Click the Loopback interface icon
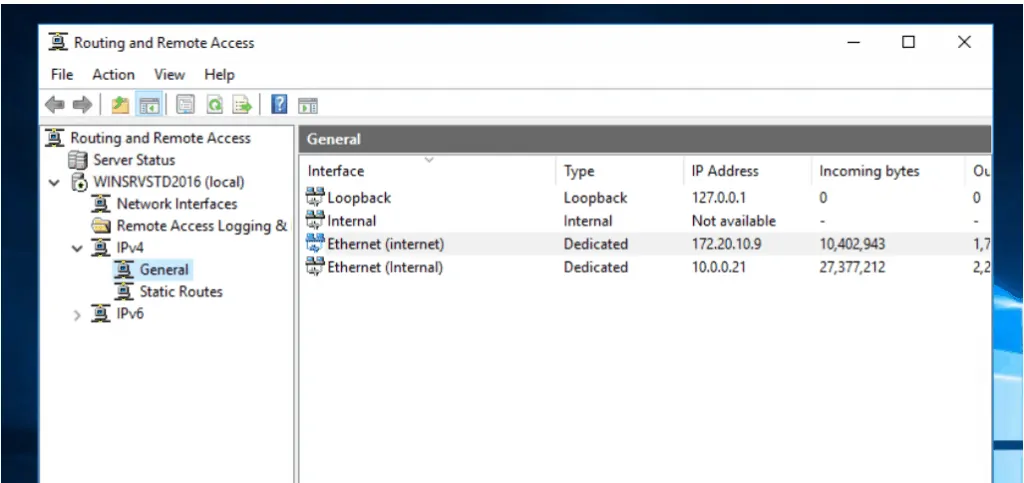This screenshot has height=483, width=1024. [x=315, y=196]
